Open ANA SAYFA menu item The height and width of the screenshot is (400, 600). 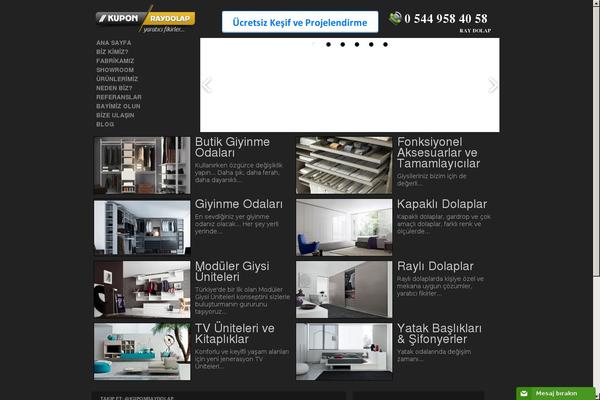tap(114, 42)
